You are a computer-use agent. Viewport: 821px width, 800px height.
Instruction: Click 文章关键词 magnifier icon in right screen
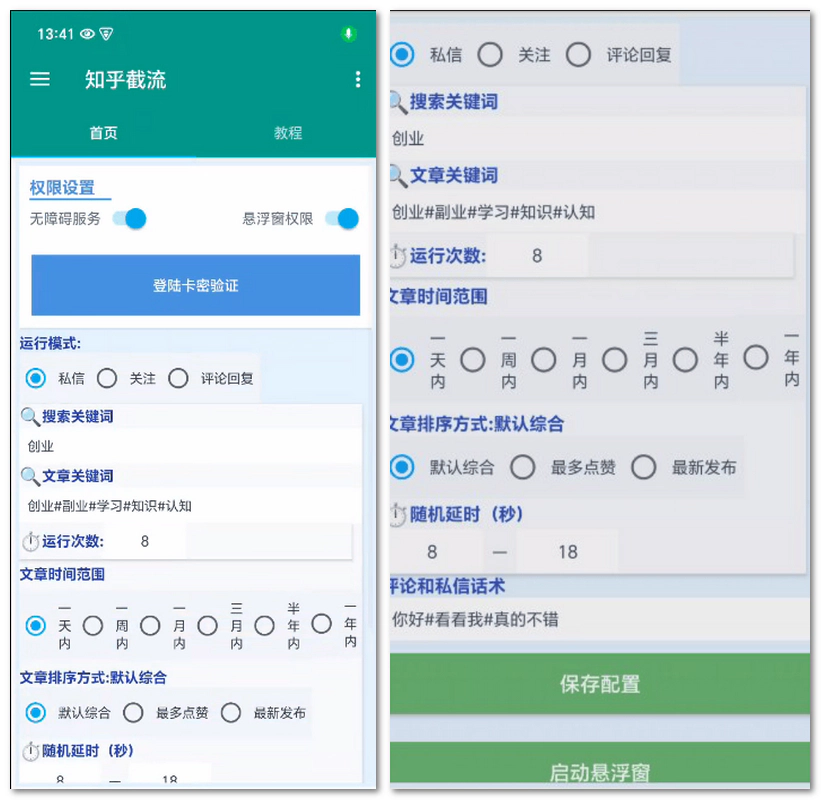397,176
